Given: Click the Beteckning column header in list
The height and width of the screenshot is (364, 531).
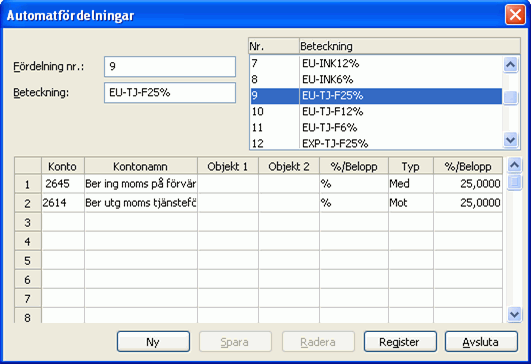Looking at the screenshot, I should (410, 46).
